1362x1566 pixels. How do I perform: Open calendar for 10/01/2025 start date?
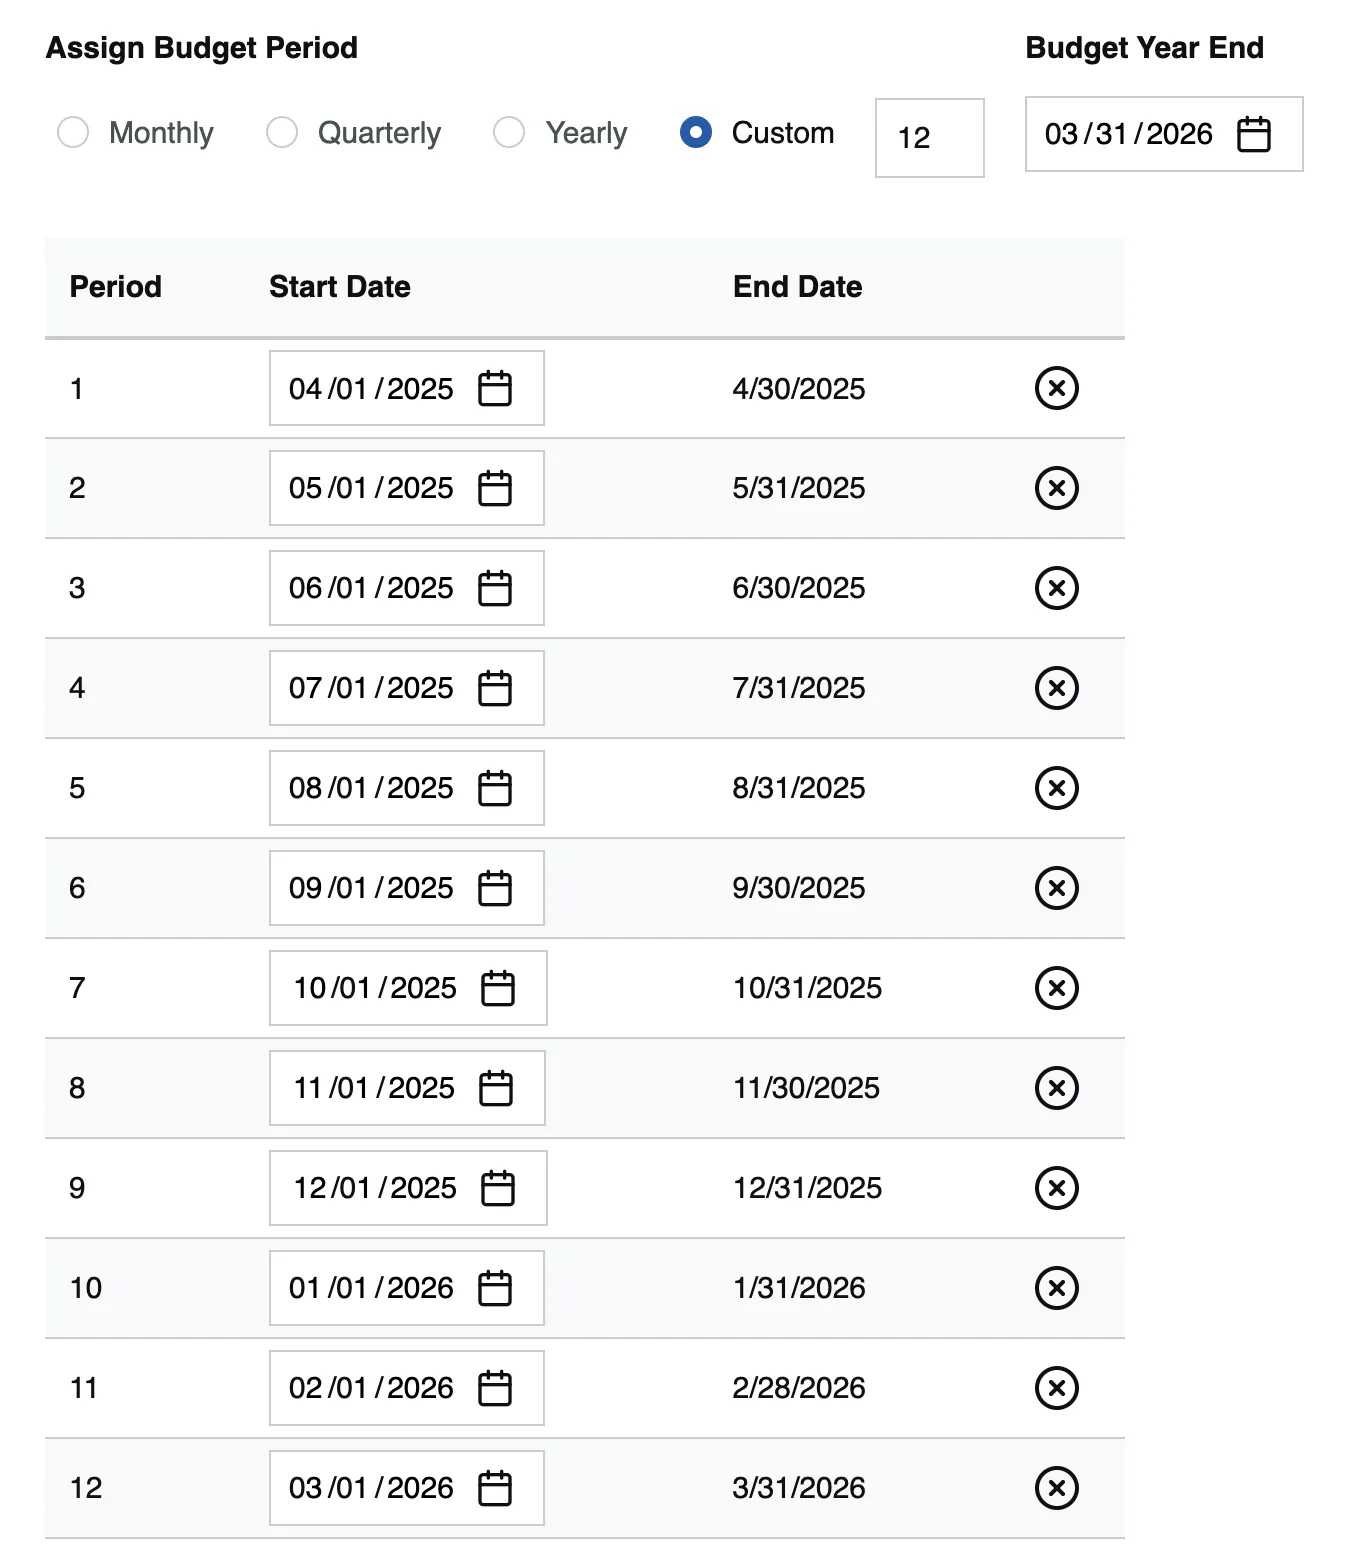click(x=498, y=988)
